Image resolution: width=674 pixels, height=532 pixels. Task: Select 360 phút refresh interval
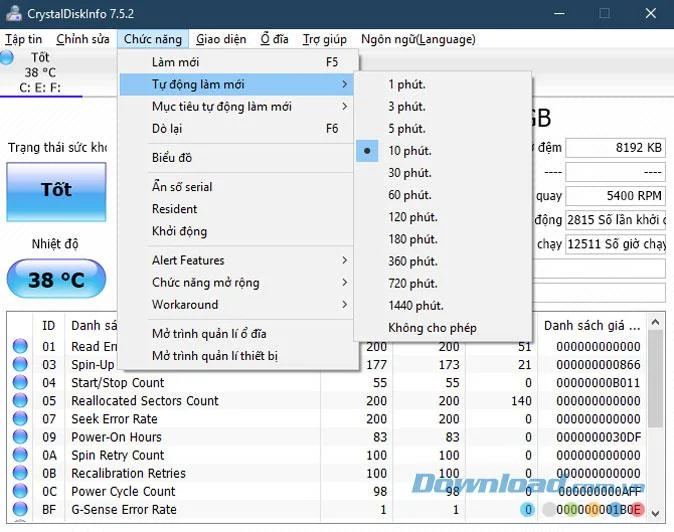(443, 261)
